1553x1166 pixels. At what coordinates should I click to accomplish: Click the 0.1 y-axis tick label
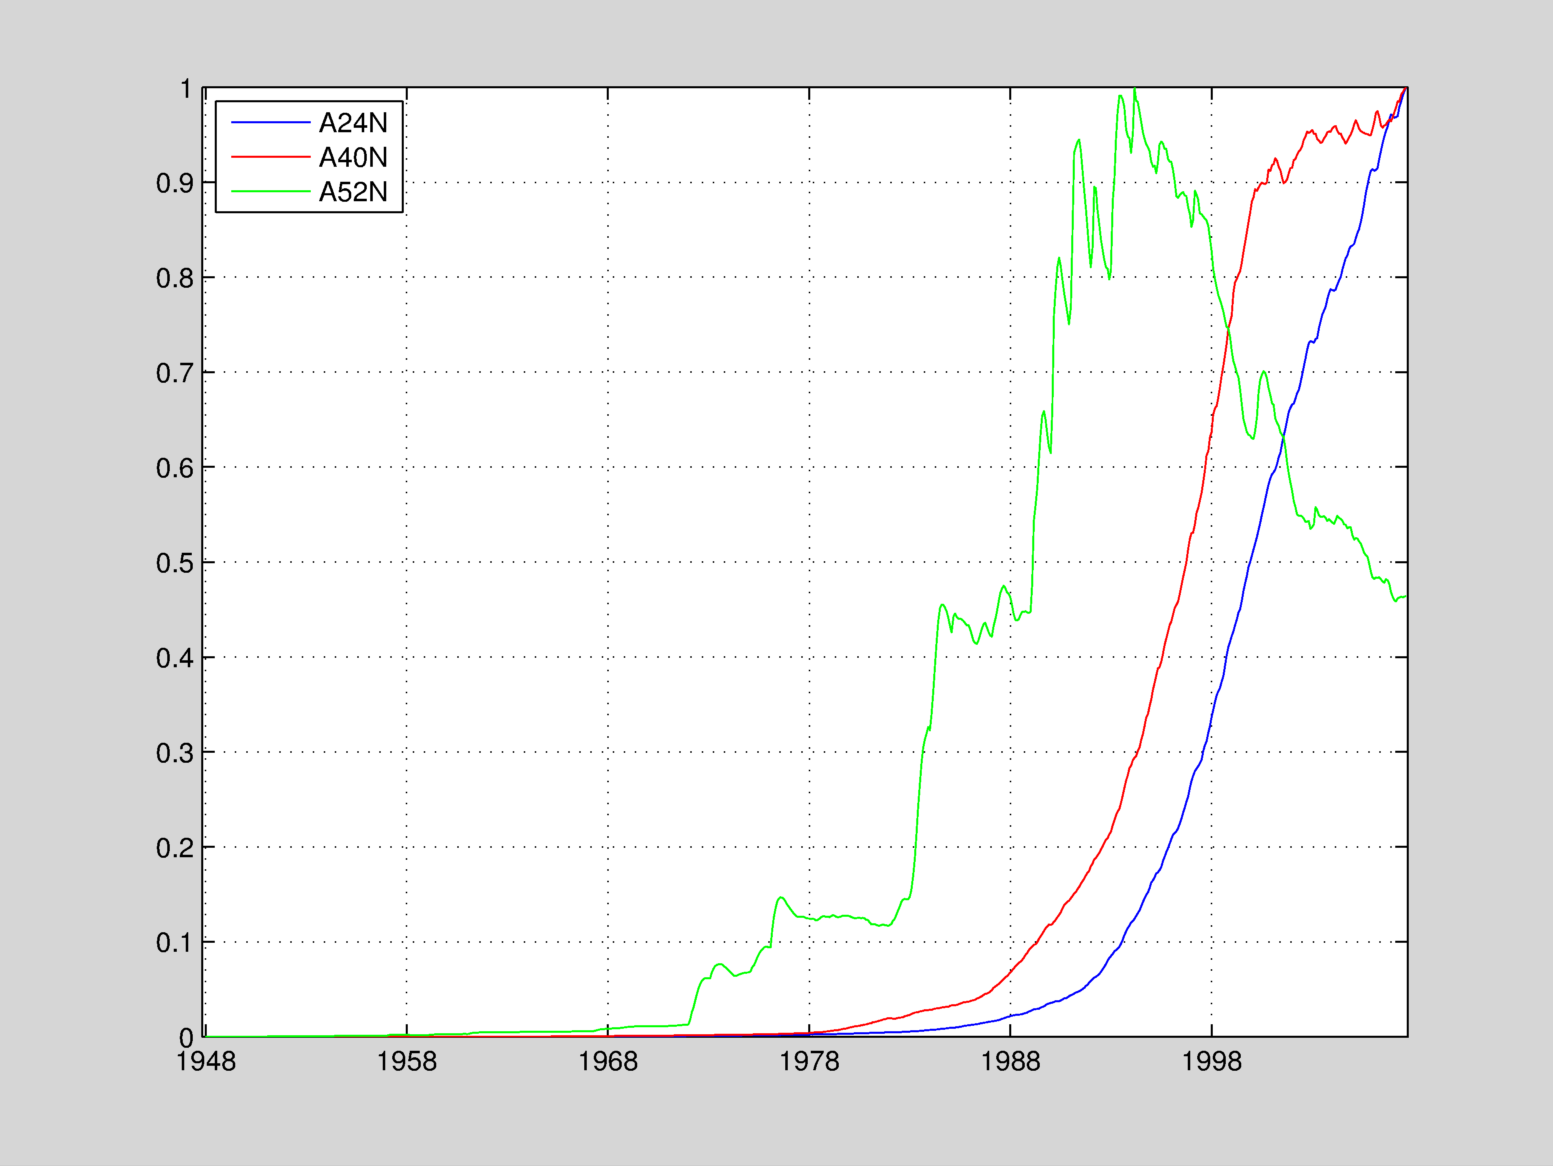tap(174, 943)
